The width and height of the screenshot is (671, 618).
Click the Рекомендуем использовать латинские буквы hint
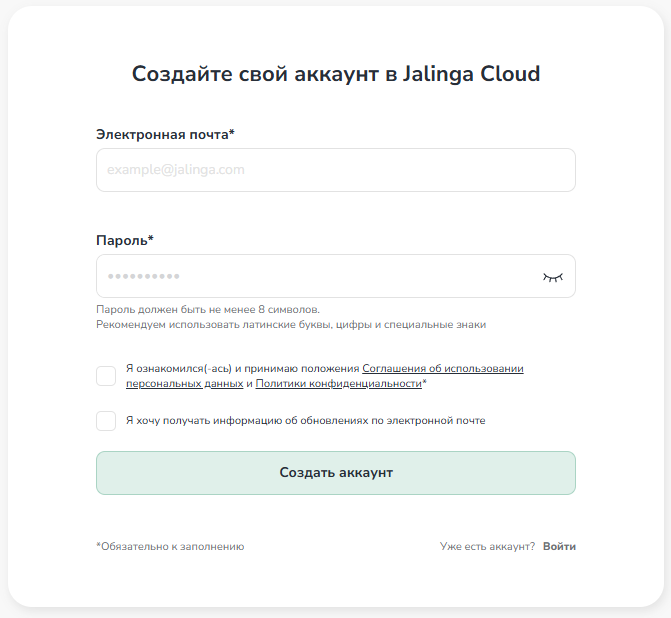(291, 325)
